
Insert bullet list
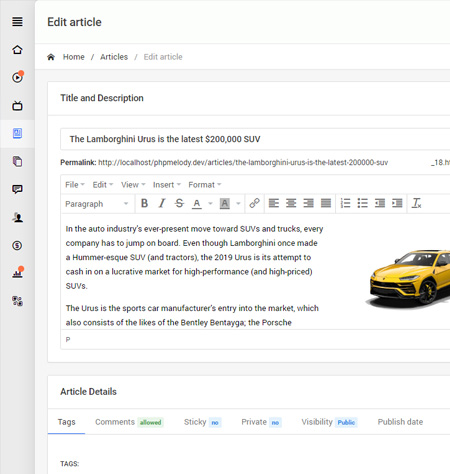362,203
